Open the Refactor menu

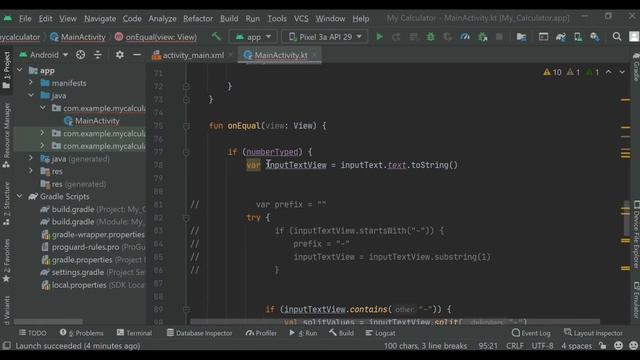coord(198,19)
